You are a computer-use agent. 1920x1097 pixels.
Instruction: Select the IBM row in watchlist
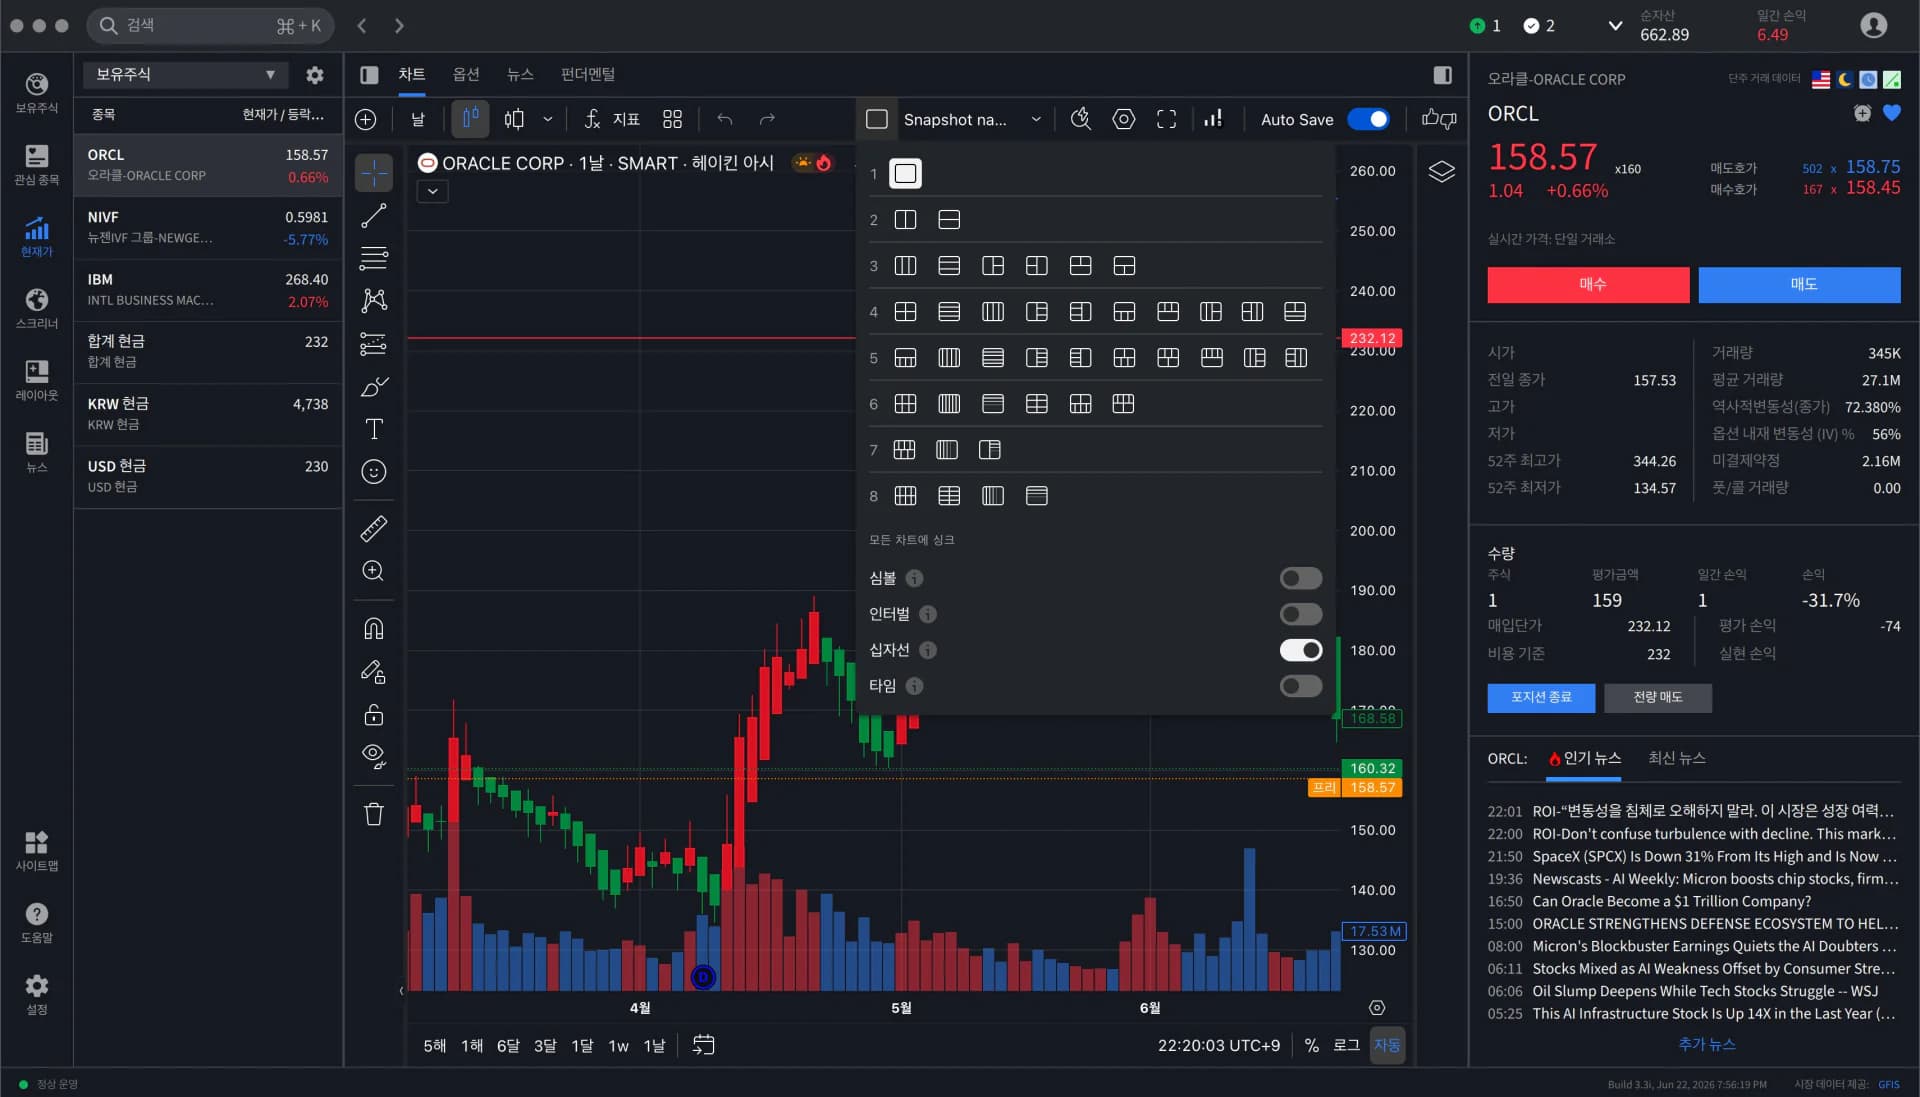pos(208,290)
